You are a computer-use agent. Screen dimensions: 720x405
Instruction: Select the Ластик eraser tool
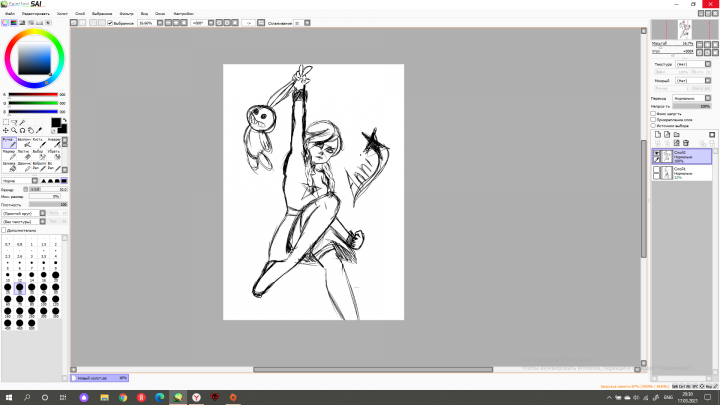pyautogui.click(x=24, y=155)
